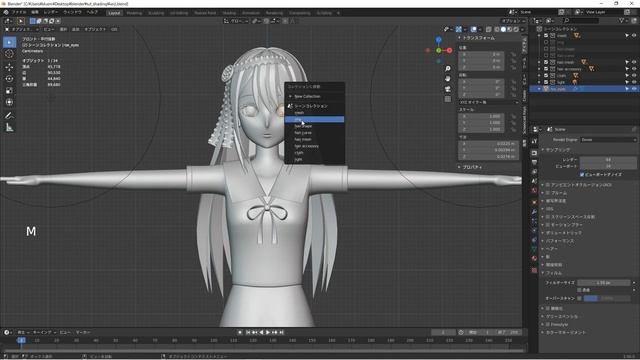The width and height of the screenshot is (640, 360).
Task: Adjust the Overscan value slider
Action: tap(607, 298)
